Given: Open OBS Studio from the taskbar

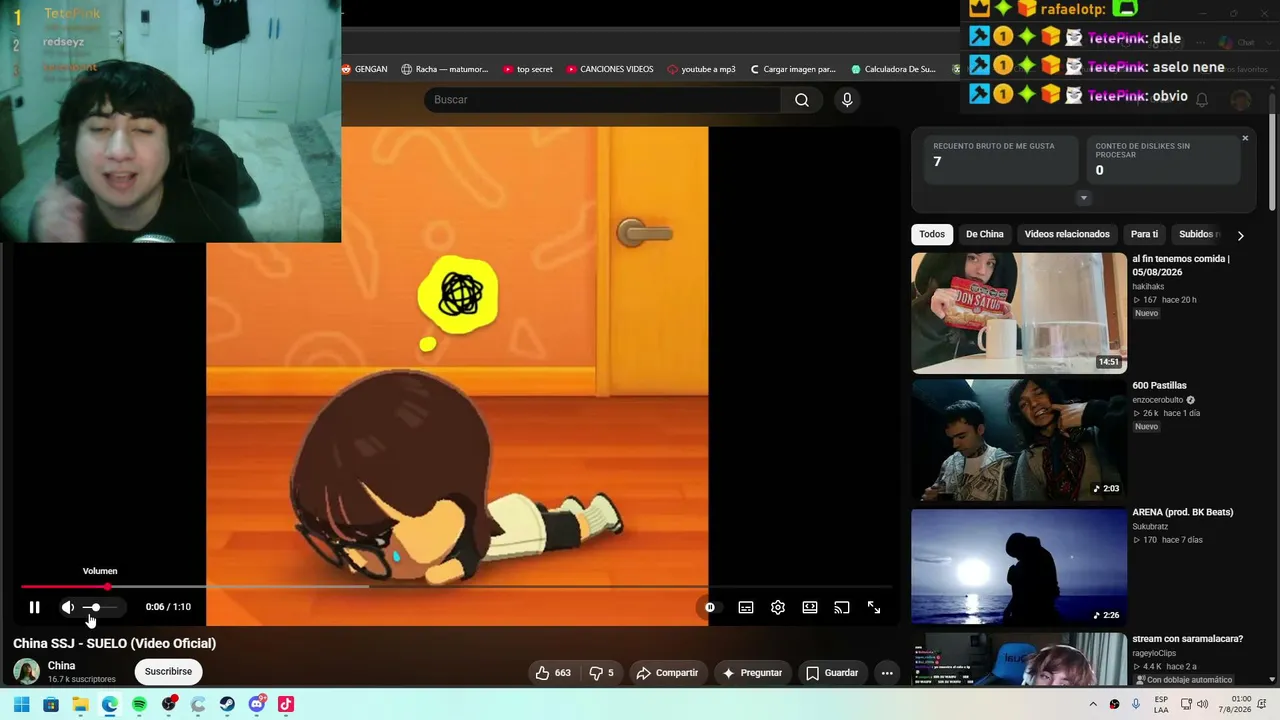Looking at the screenshot, I should (x=169, y=704).
